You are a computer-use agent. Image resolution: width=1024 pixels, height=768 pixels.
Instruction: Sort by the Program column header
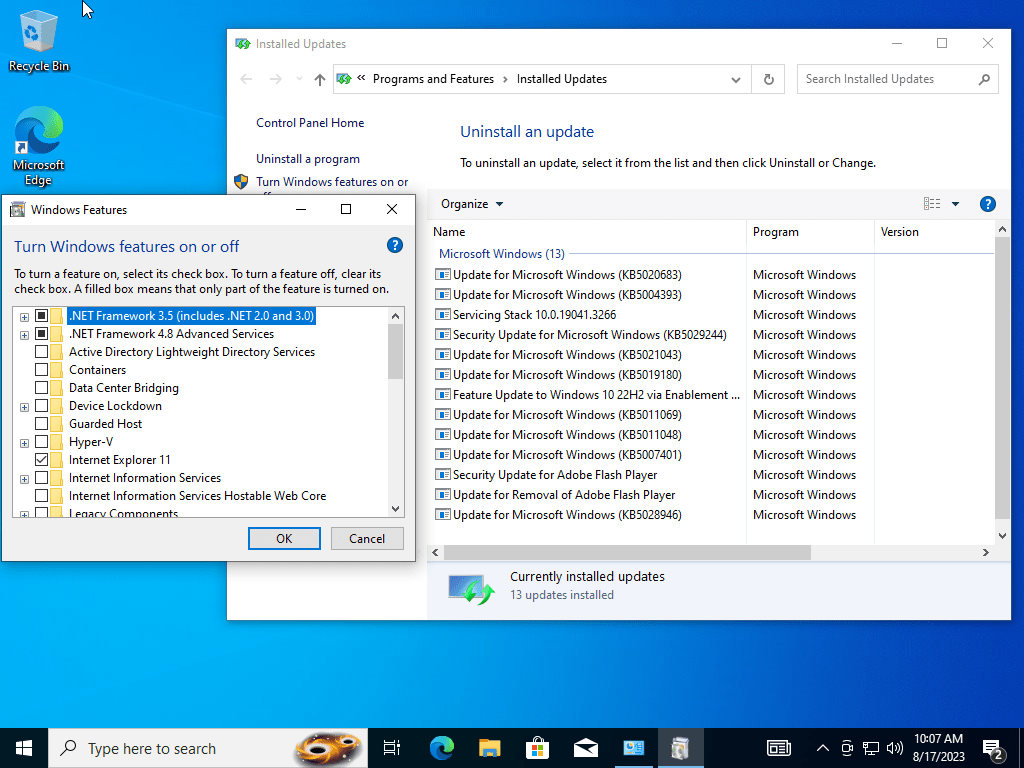[x=810, y=232]
